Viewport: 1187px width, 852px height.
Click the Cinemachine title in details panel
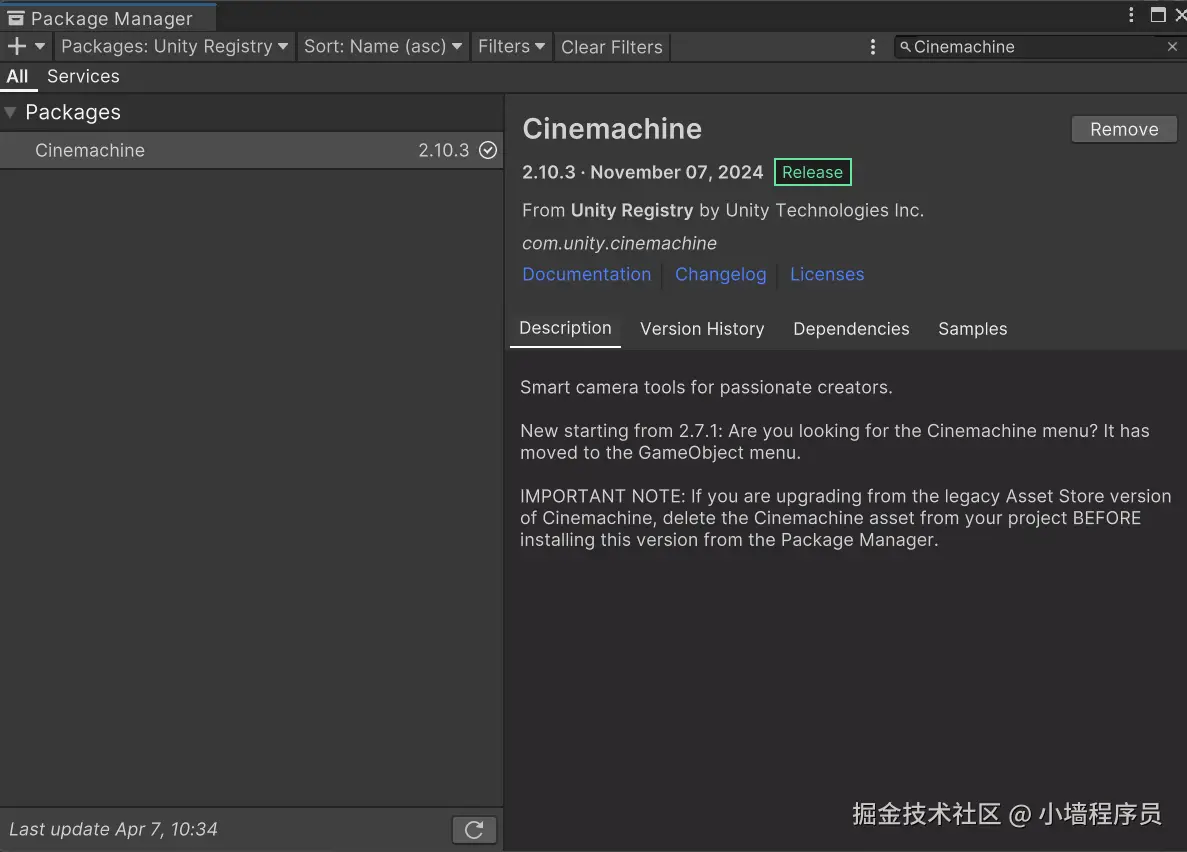point(612,129)
